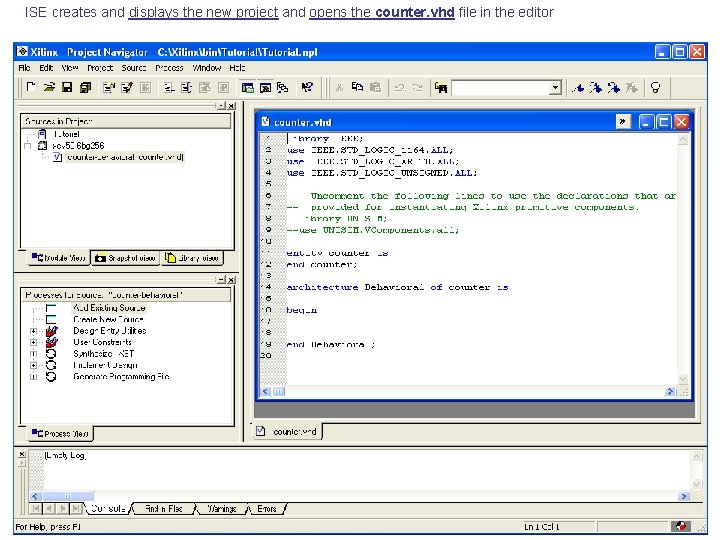Click inside the Find text combo box

[x=501, y=87]
